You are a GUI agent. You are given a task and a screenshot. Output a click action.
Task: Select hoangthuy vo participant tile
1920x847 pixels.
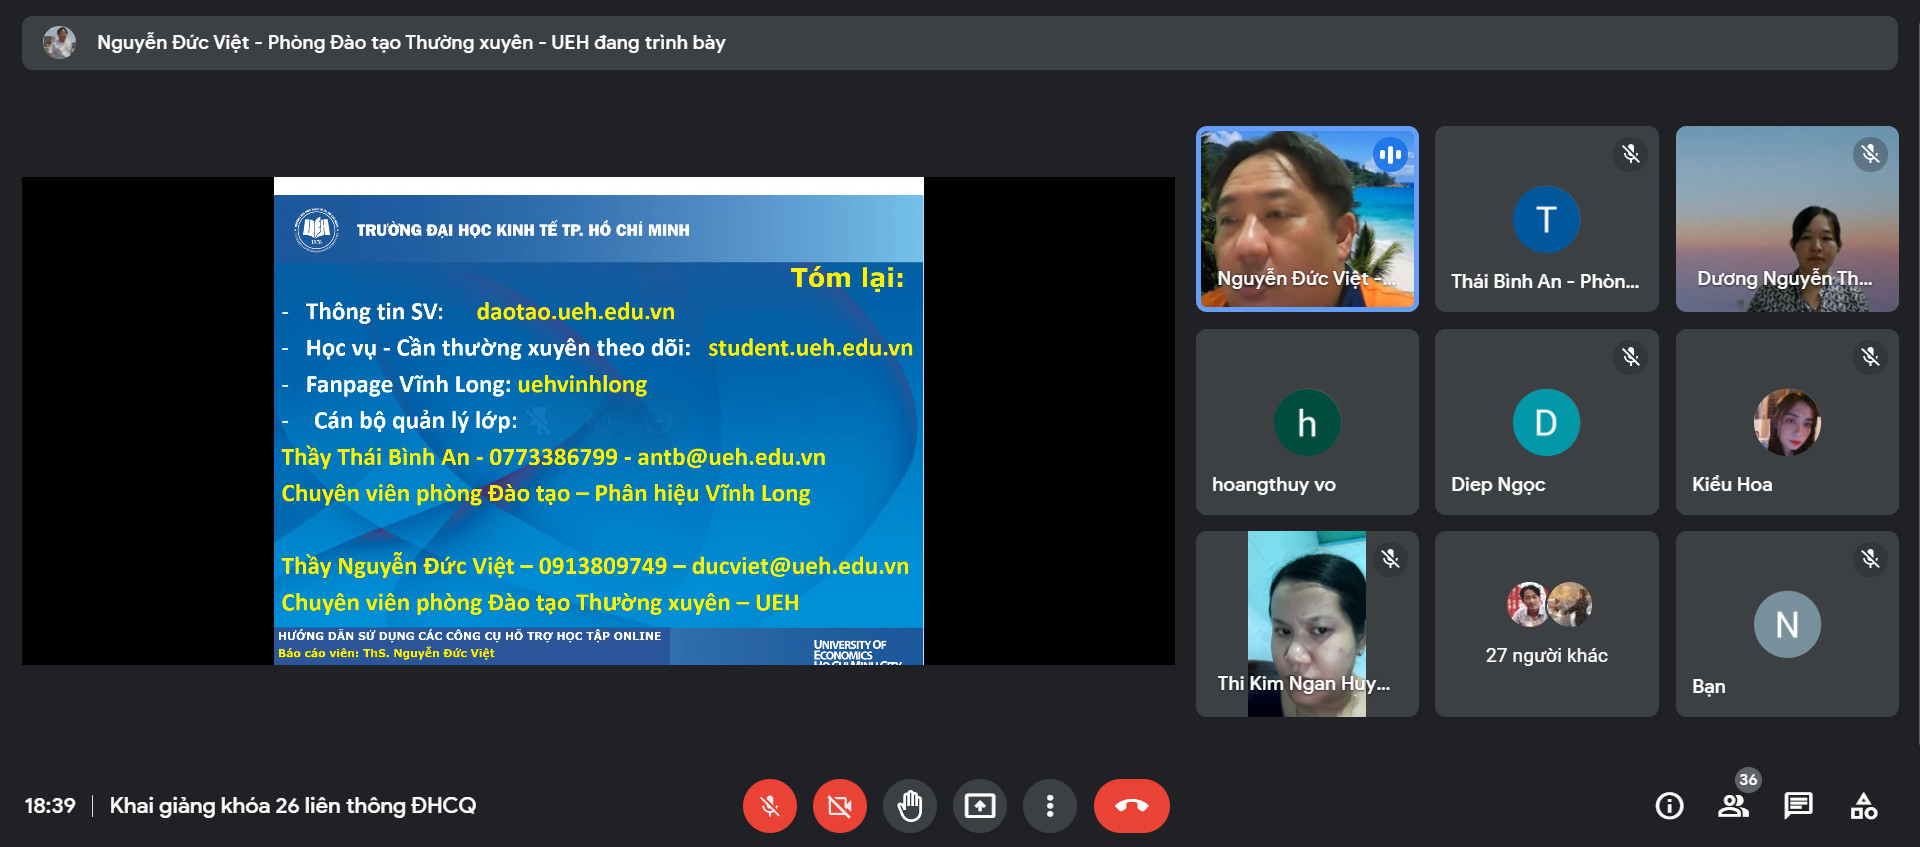point(1307,422)
